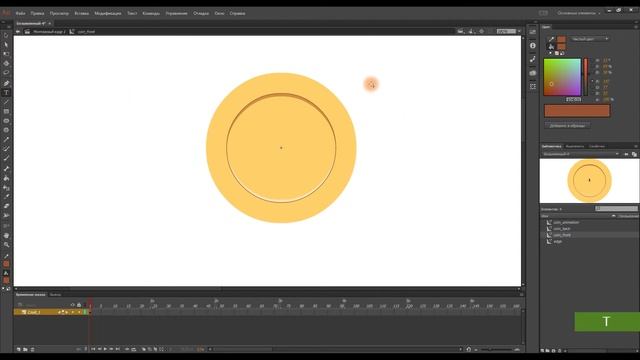Screen dimensions: 640x360
Task: Select the fill color bucket icon
Action: (551, 47)
